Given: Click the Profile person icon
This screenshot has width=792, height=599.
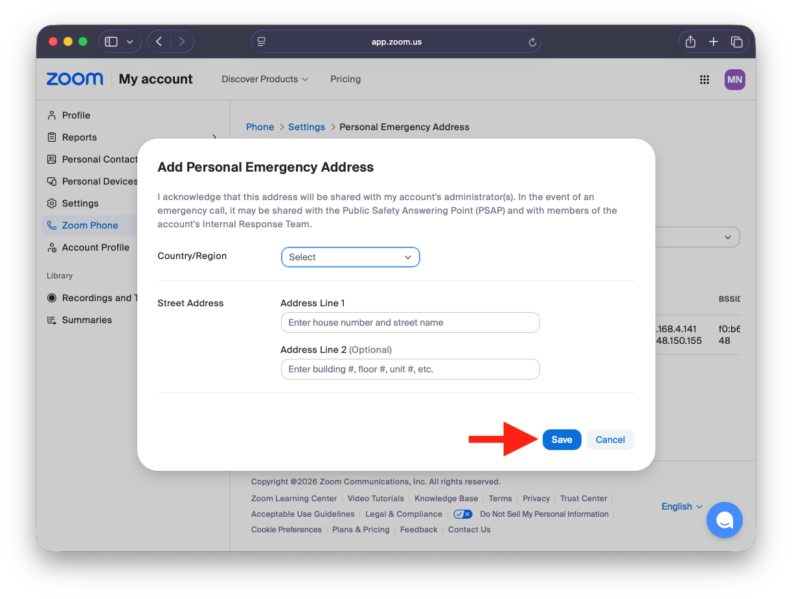Looking at the screenshot, I should (x=52, y=115).
